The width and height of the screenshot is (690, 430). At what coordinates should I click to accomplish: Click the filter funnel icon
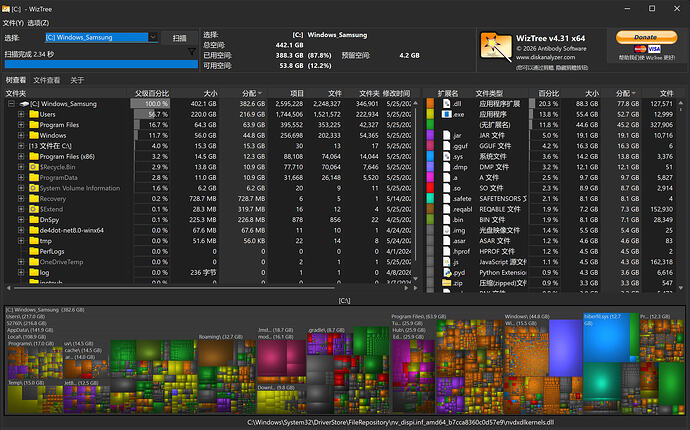191,52
